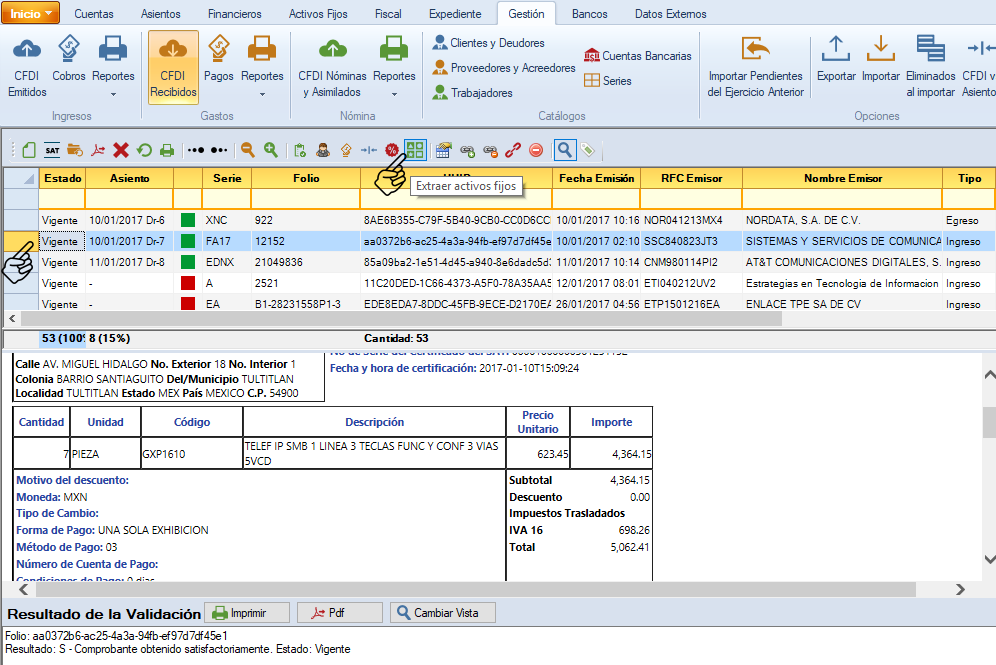Open the Bancos tab

(x=589, y=14)
